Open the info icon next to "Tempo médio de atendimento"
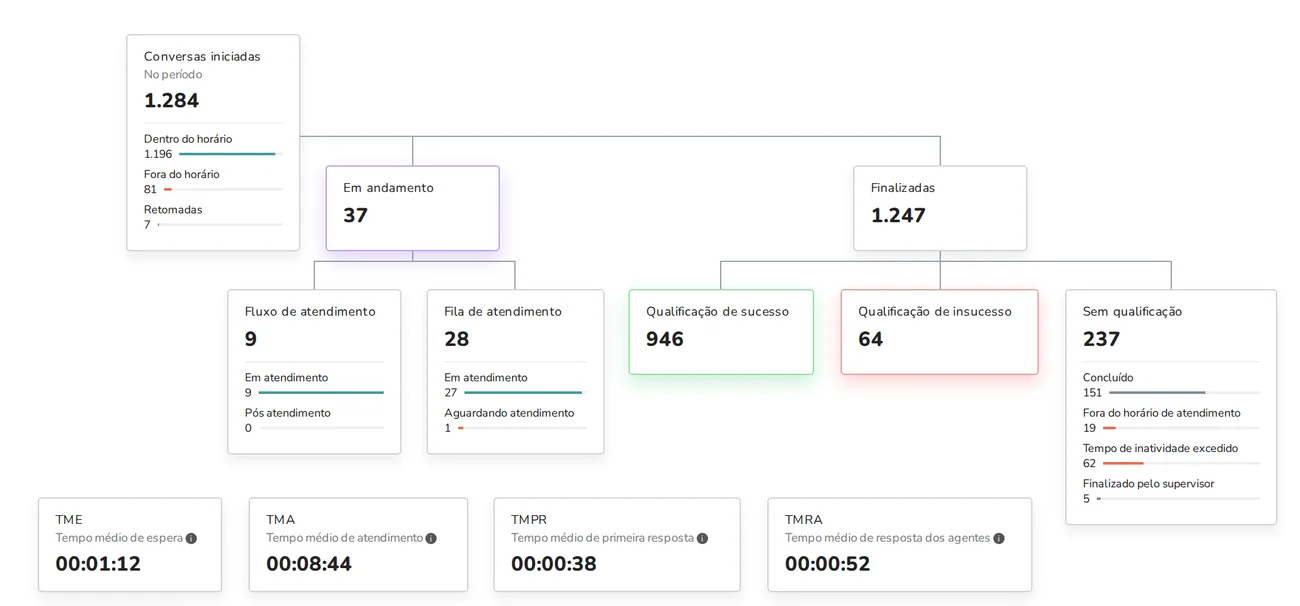 click(x=431, y=538)
